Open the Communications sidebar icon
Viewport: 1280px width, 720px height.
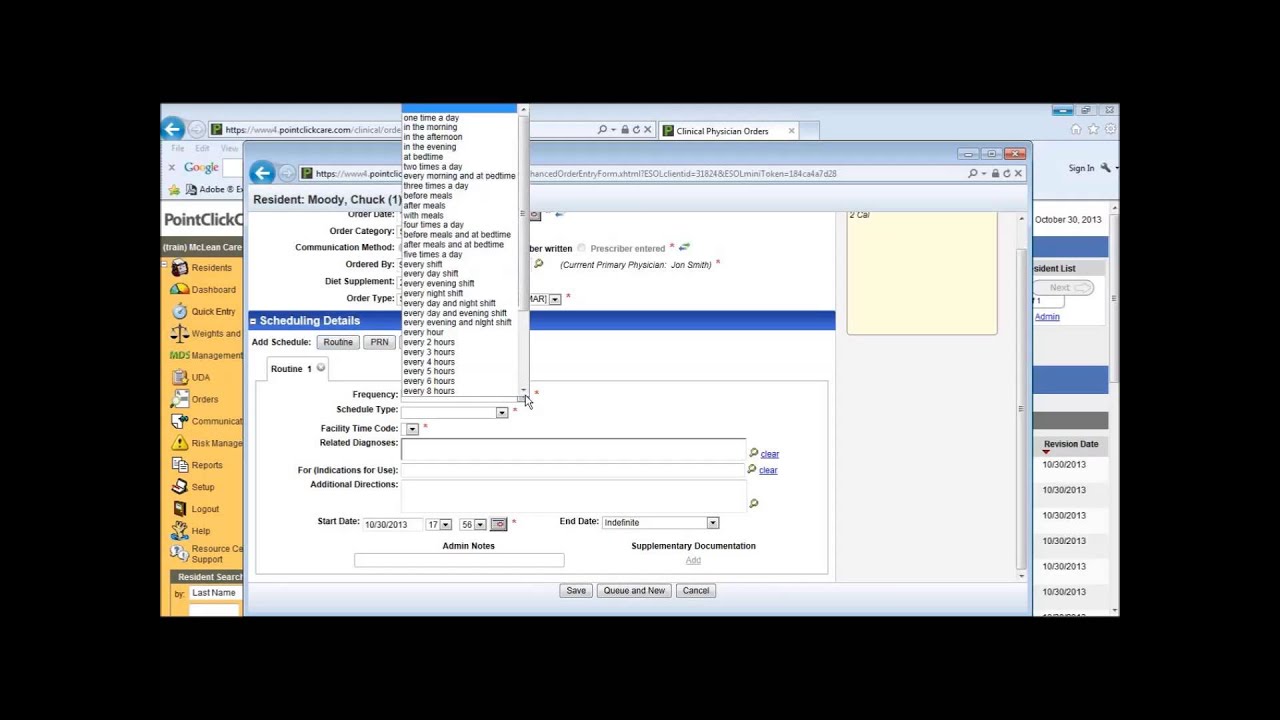point(179,422)
